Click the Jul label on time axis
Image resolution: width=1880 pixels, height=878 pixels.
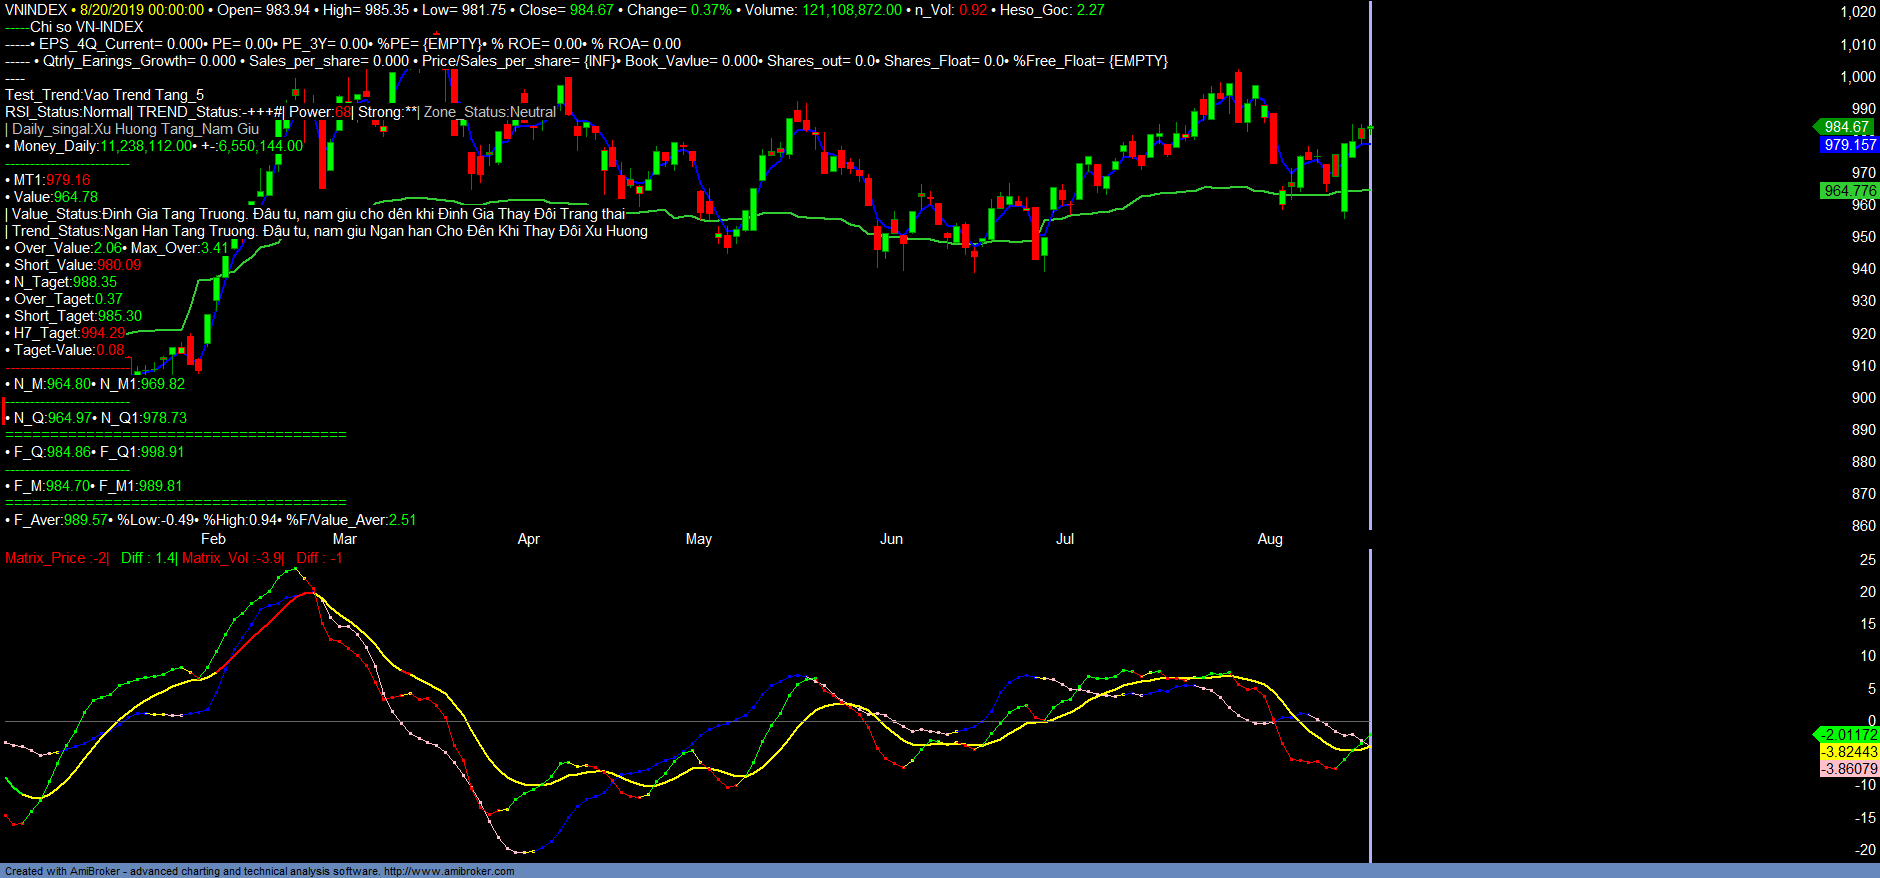(x=1065, y=539)
